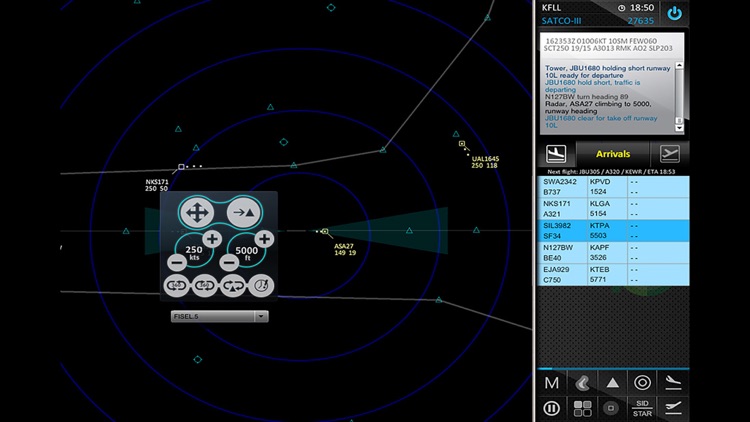Select the N127BW flight strip
The width and height of the screenshot is (750, 422).
click(x=613, y=253)
